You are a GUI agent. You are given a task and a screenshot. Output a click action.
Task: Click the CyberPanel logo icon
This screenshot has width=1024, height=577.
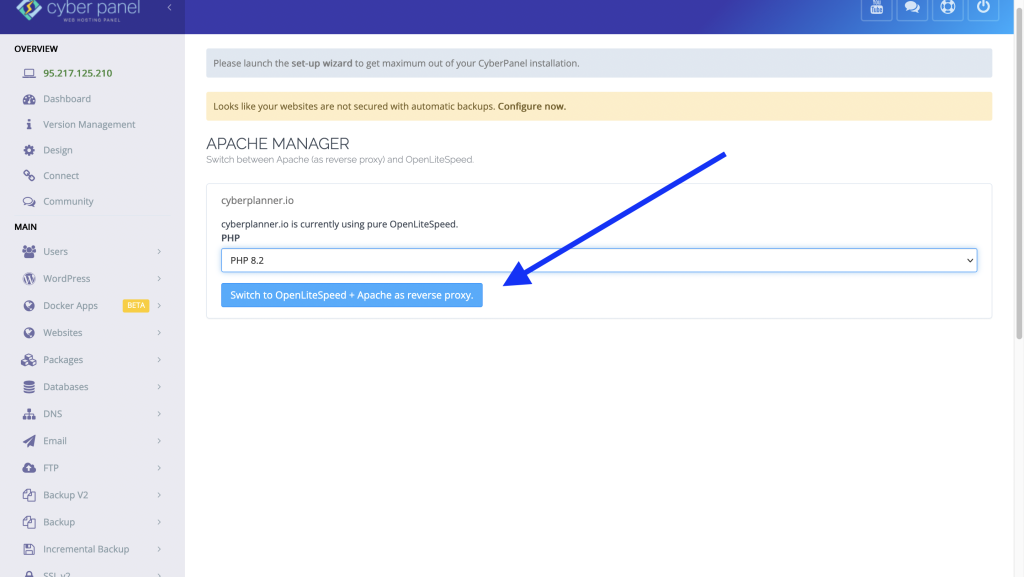pyautogui.click(x=29, y=9)
